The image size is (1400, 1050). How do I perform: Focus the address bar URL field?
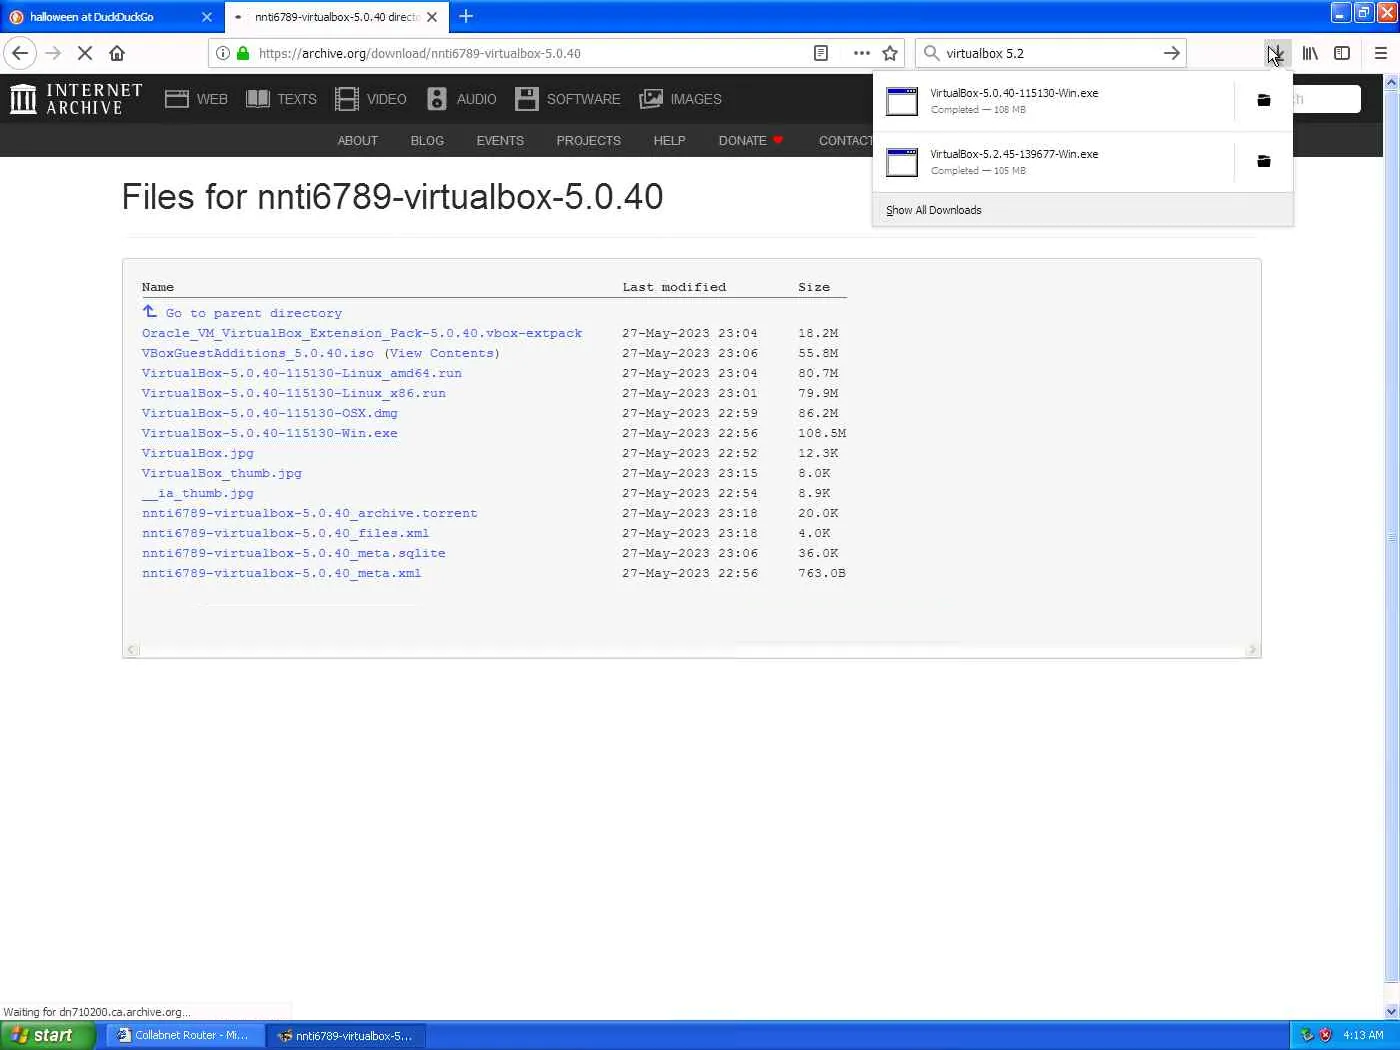click(x=530, y=53)
